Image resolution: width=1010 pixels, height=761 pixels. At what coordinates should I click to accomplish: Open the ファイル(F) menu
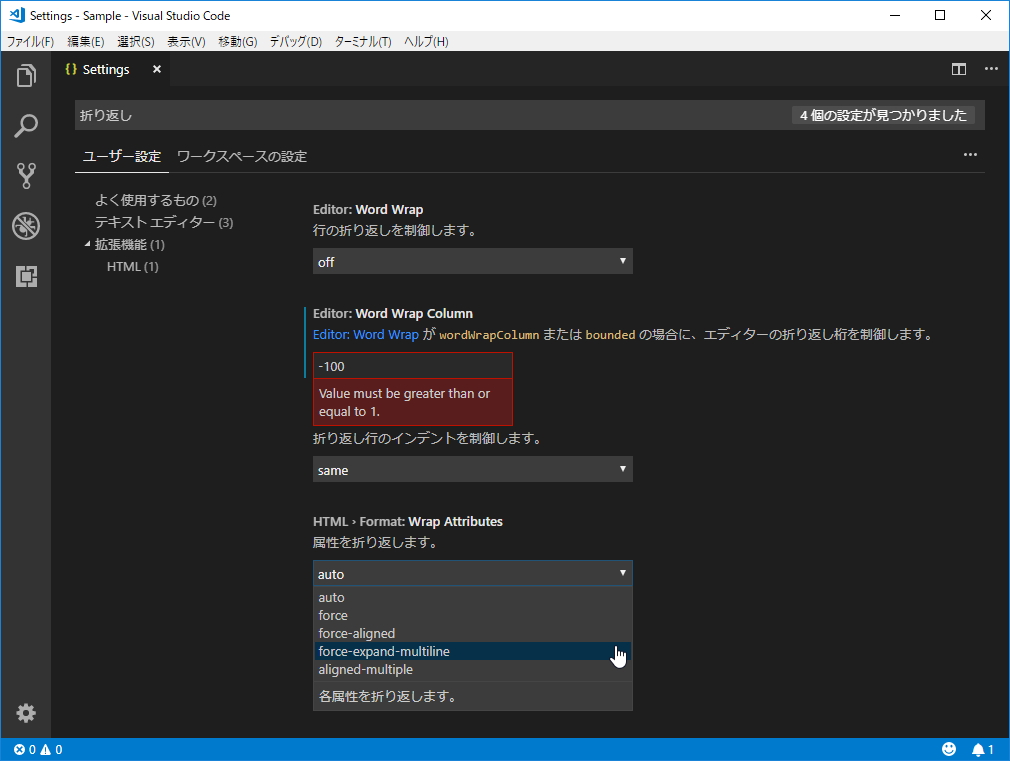click(30, 41)
